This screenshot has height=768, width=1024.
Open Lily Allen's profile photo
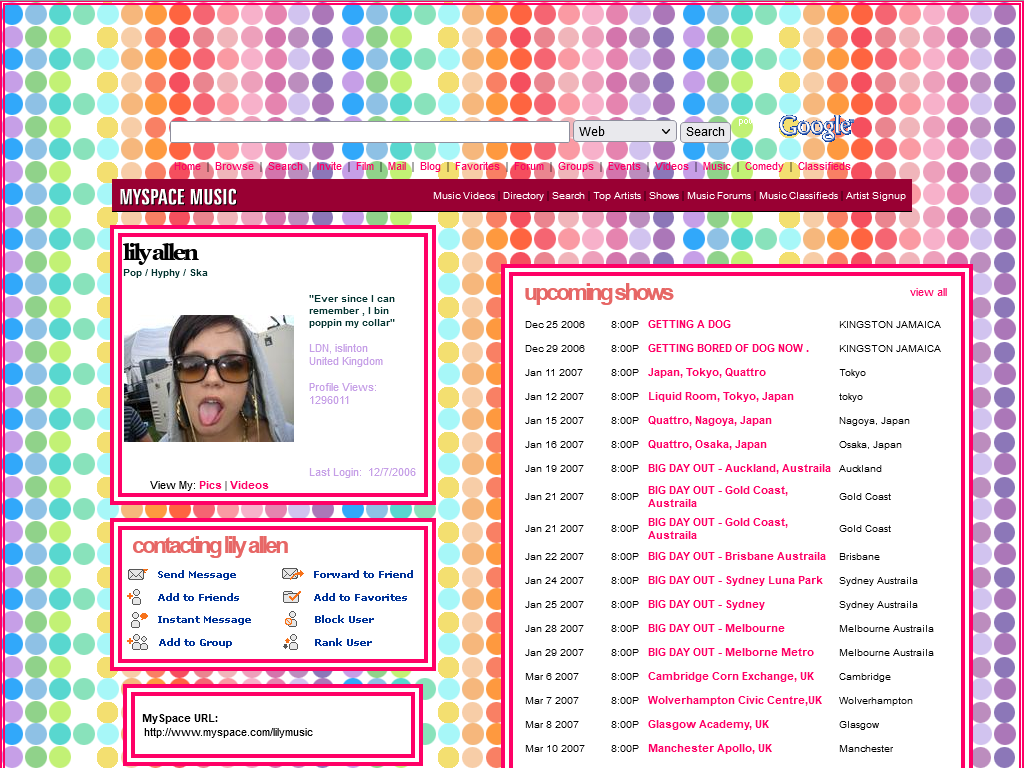tap(209, 378)
